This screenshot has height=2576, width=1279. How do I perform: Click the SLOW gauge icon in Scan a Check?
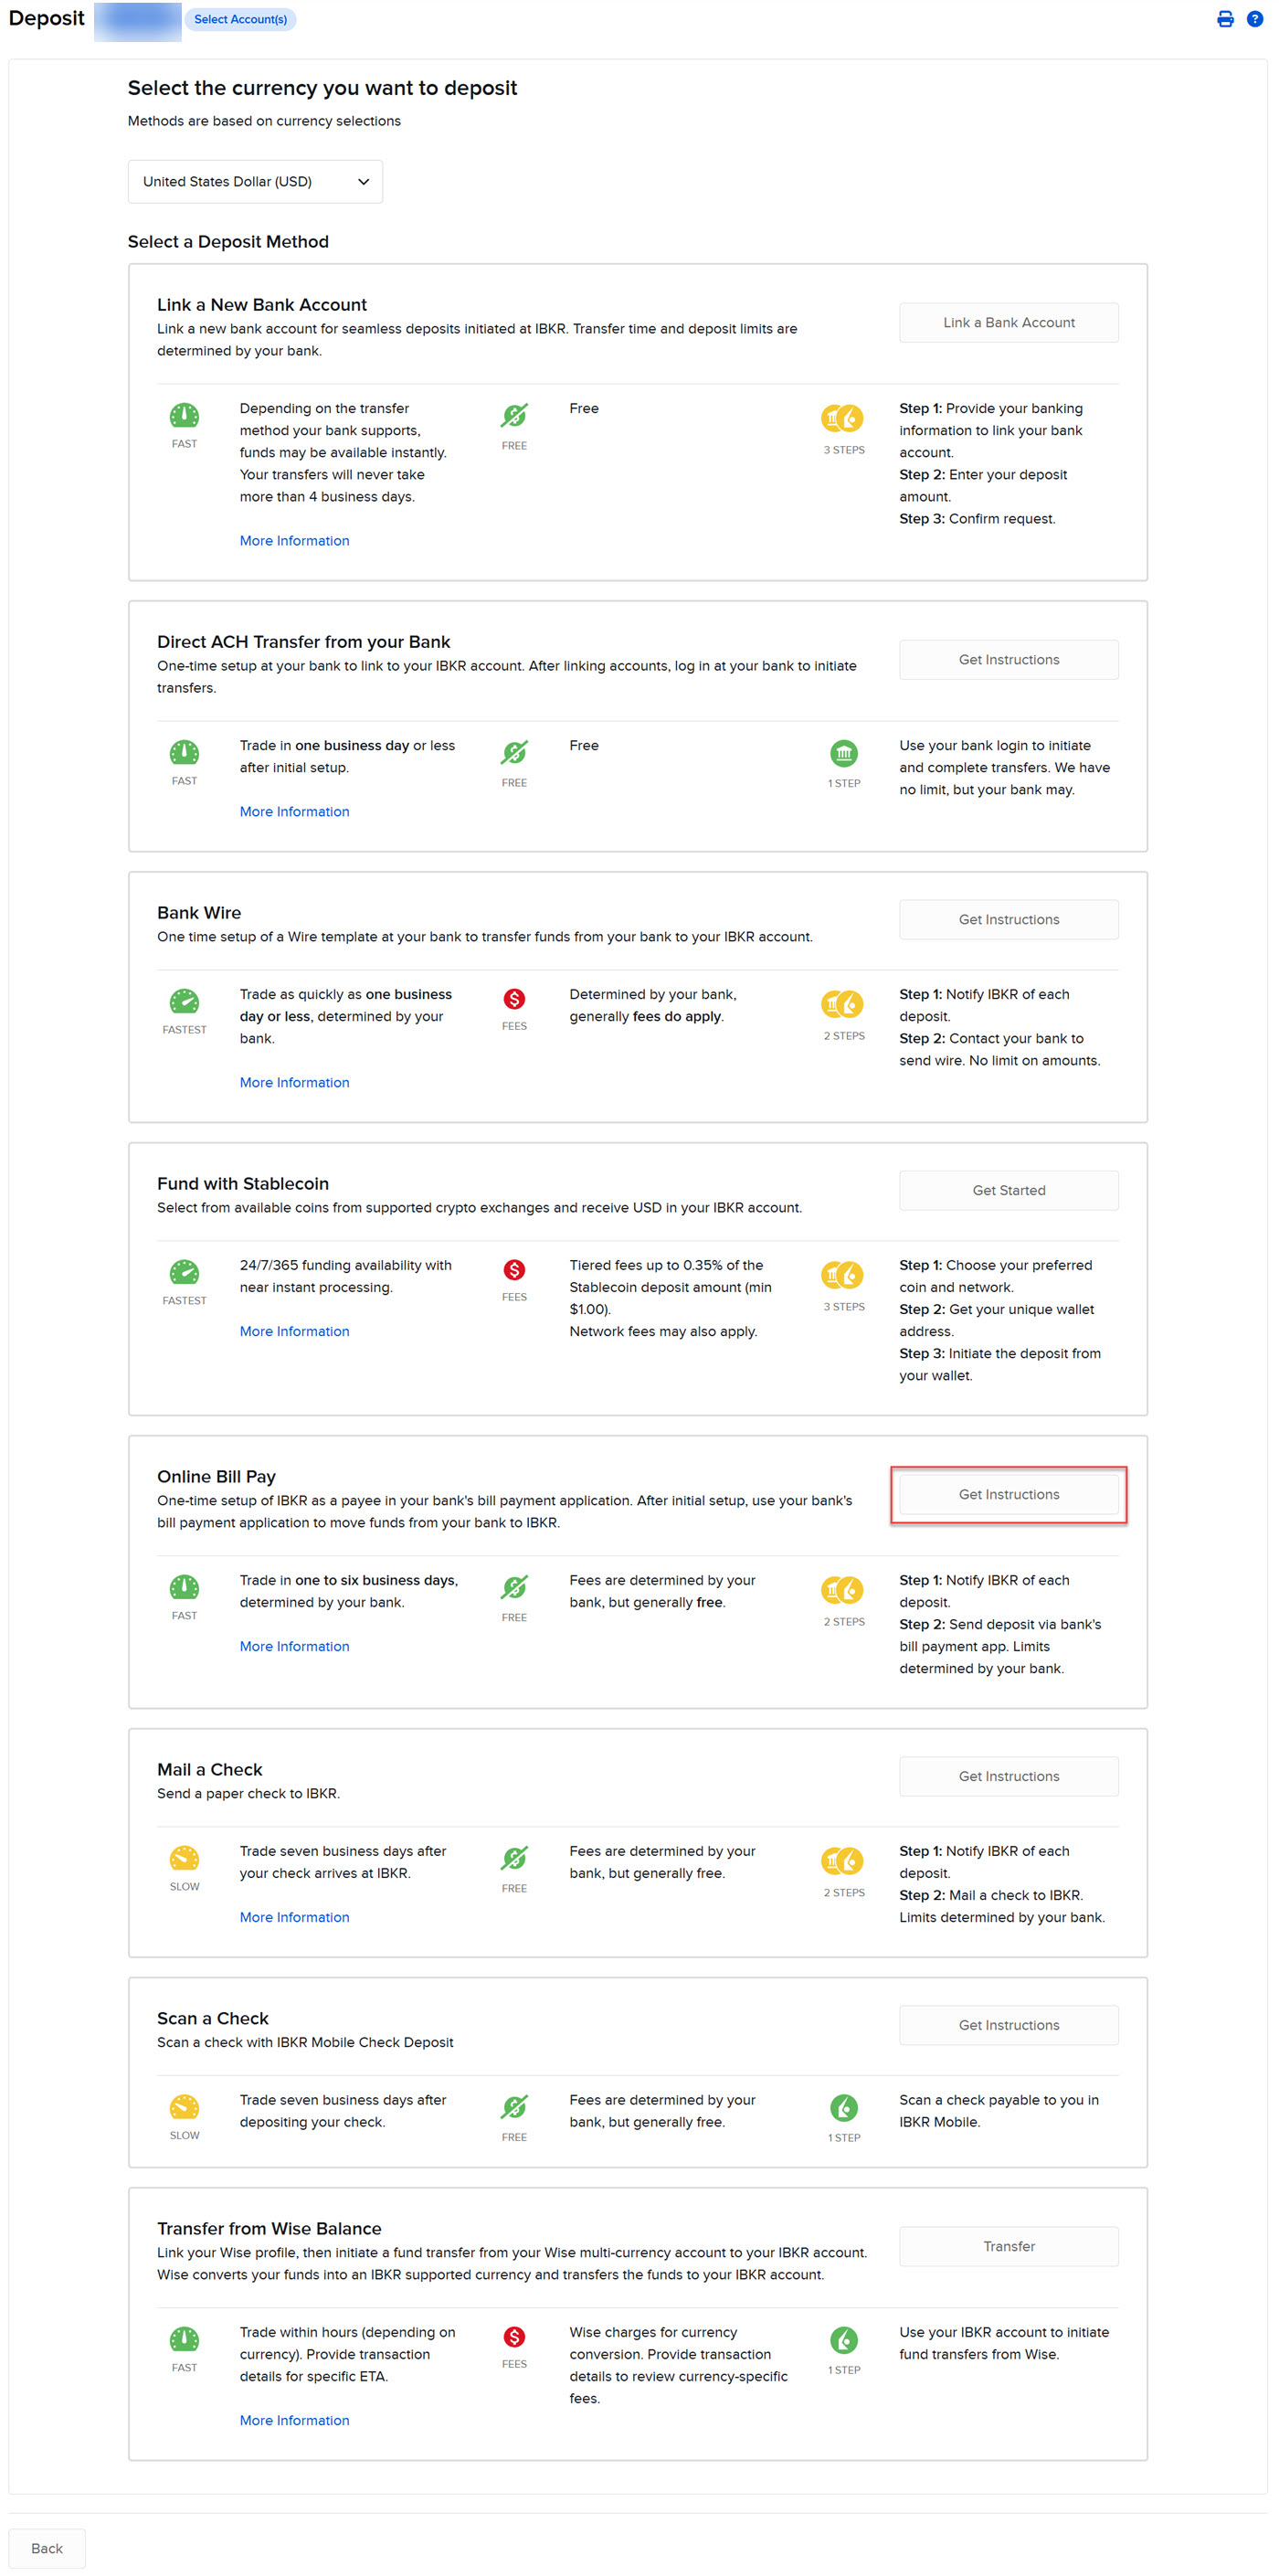coord(184,2106)
